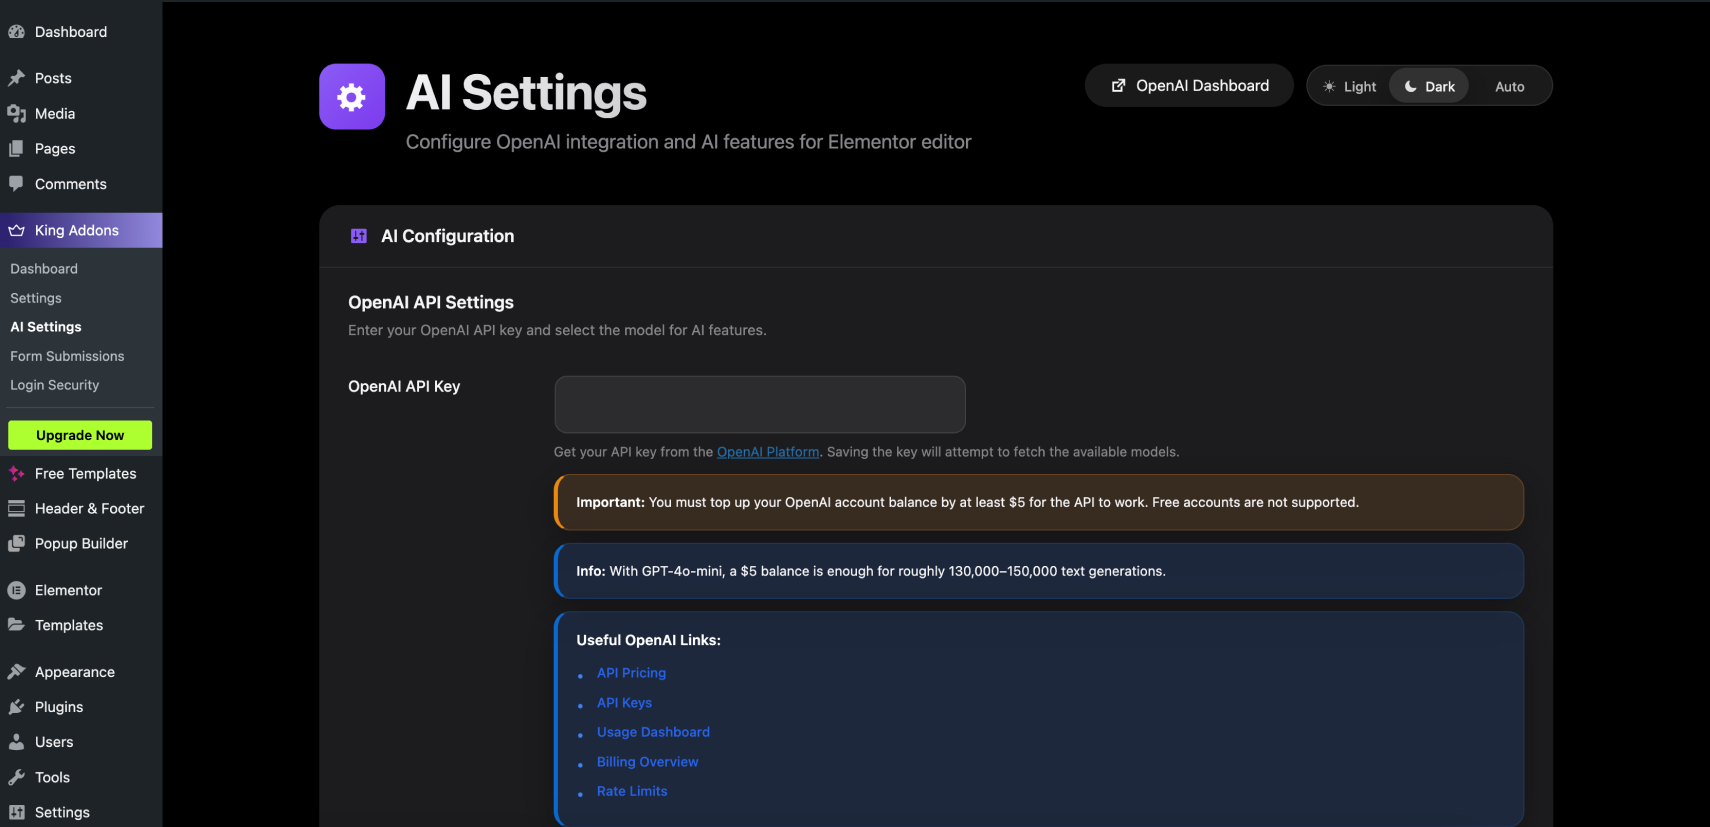Click the Plugins plug icon
The image size is (1710, 827).
[x=16, y=707]
